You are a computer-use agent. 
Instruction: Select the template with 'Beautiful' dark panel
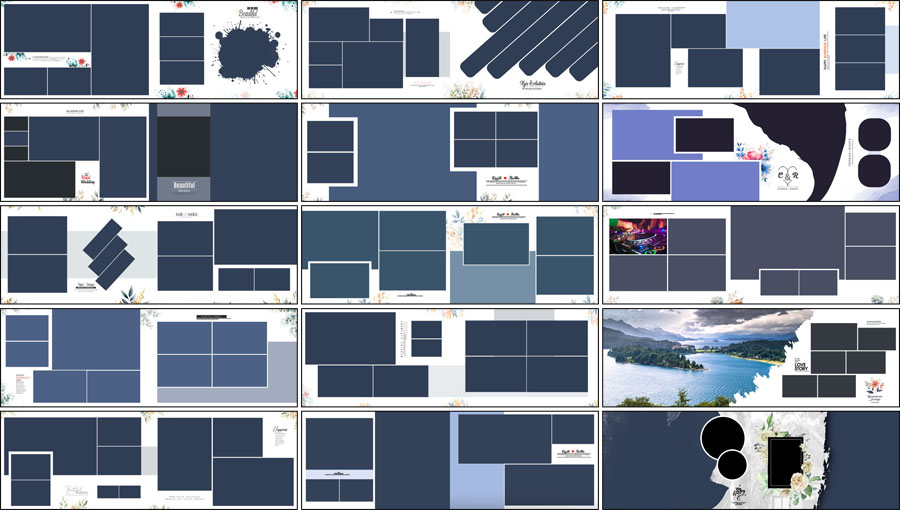[149, 152]
